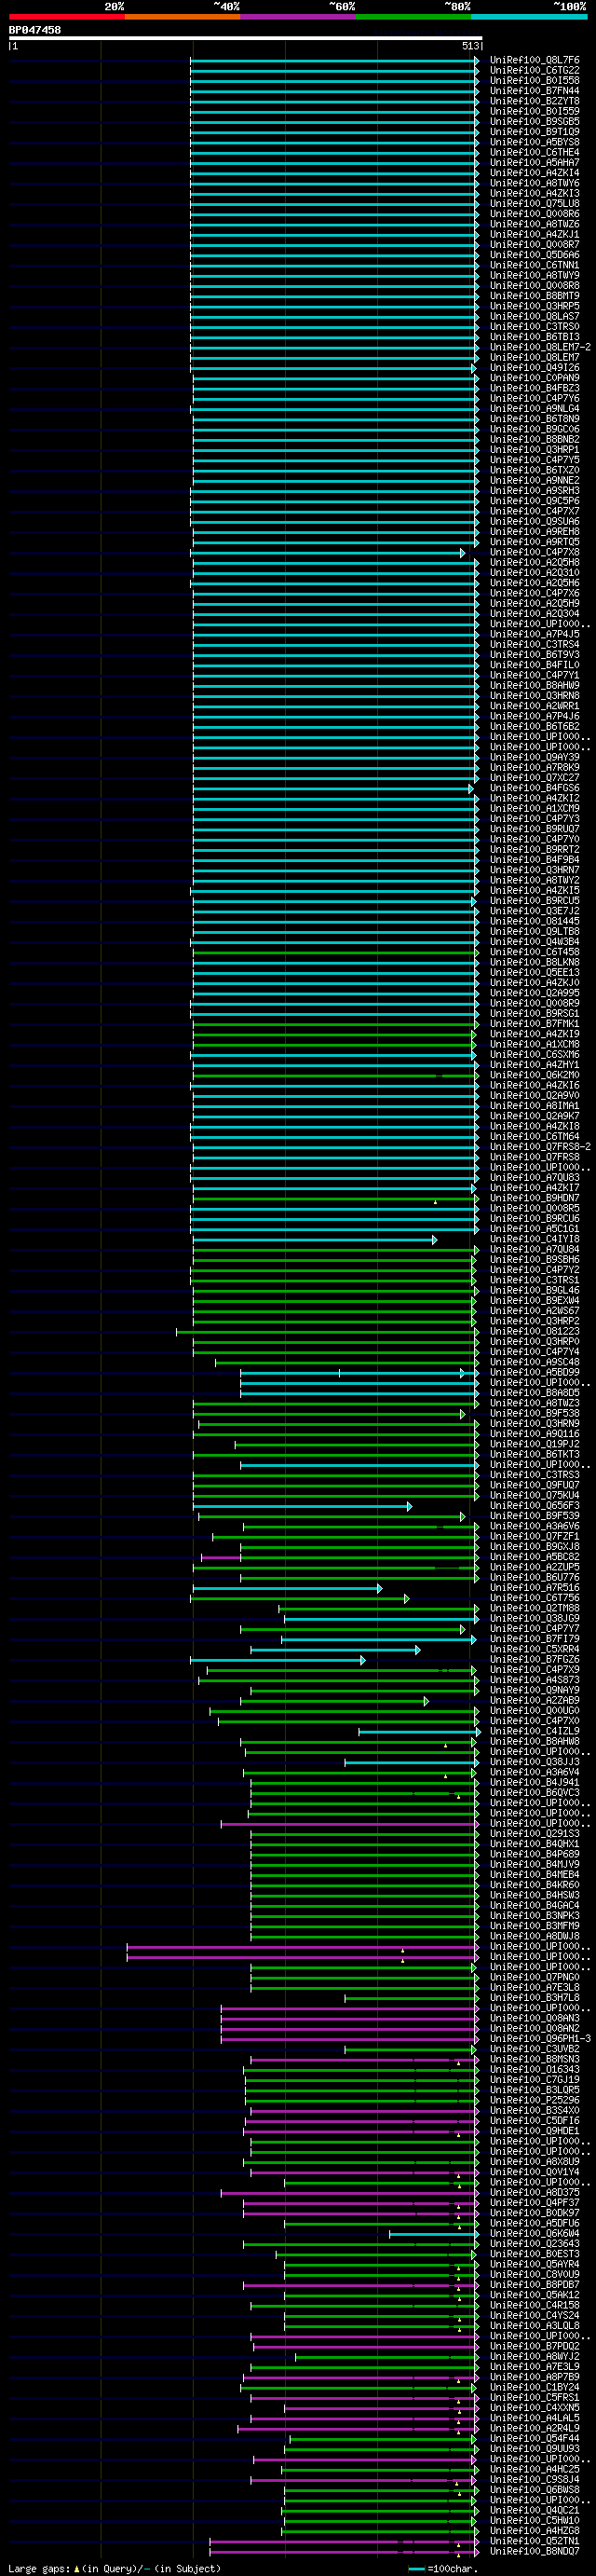Open UniRef100_Q7FZF1 entry
The image size is (596, 2576).
tap(534, 1536)
